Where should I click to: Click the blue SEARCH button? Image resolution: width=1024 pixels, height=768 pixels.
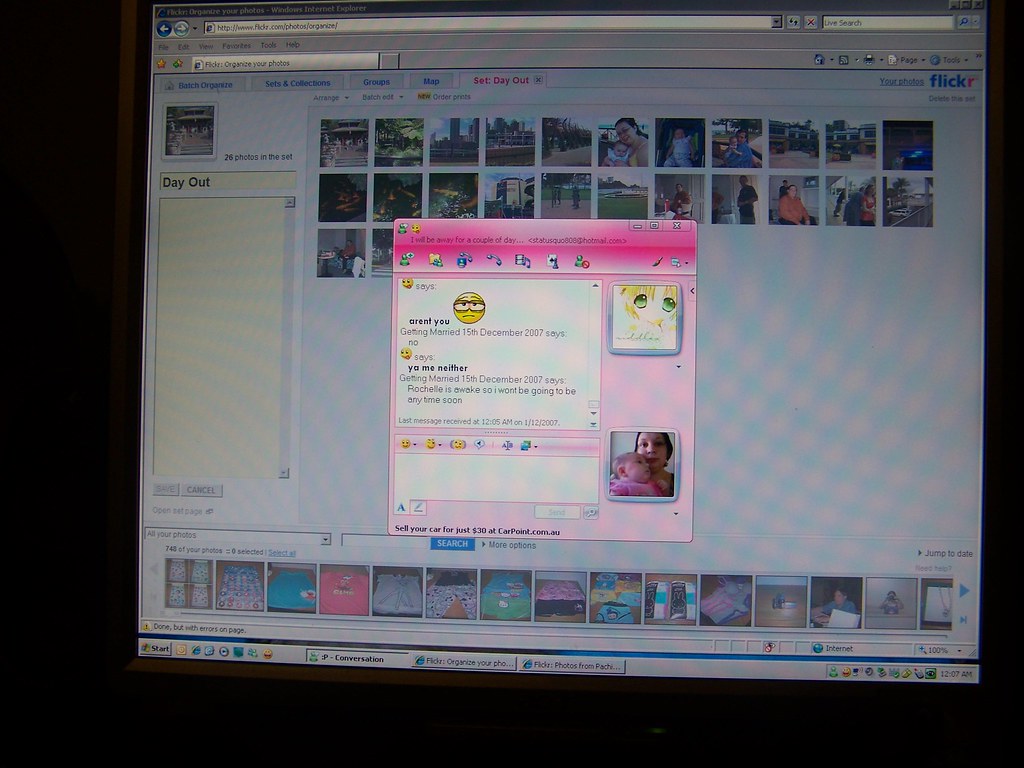click(453, 543)
